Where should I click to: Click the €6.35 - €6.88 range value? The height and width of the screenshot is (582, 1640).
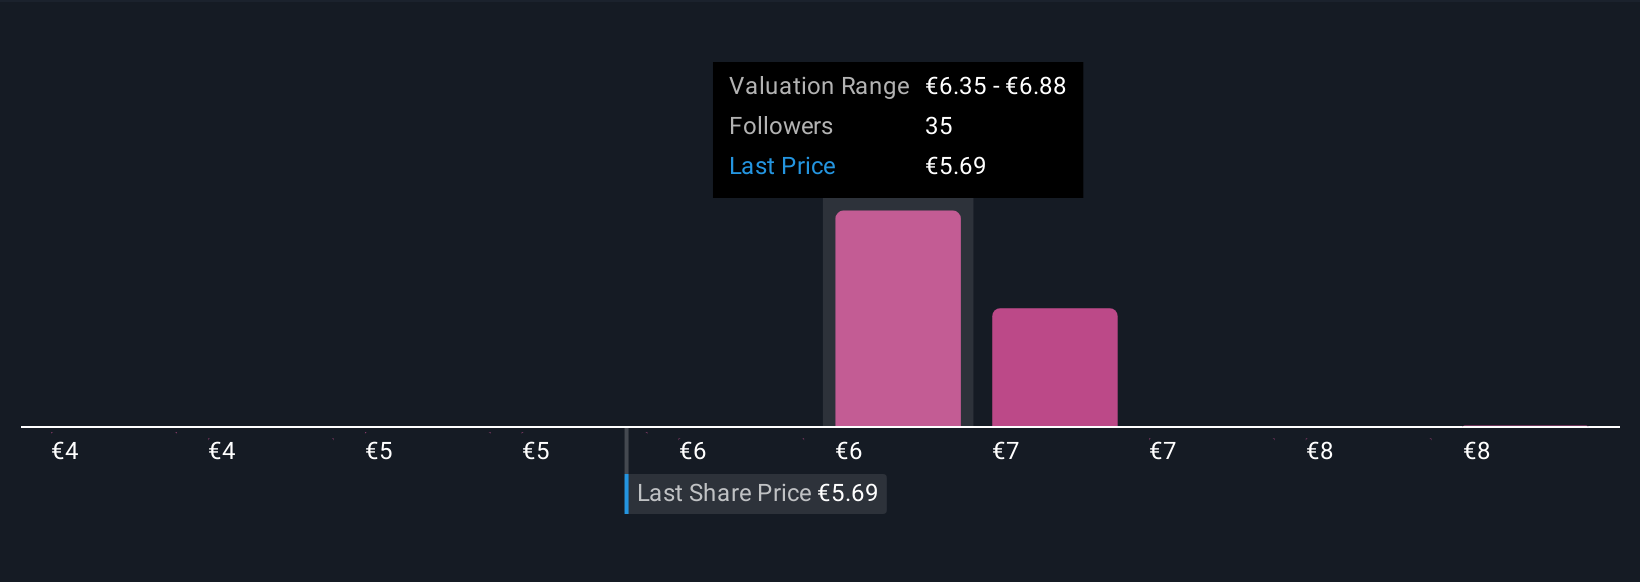tap(995, 86)
